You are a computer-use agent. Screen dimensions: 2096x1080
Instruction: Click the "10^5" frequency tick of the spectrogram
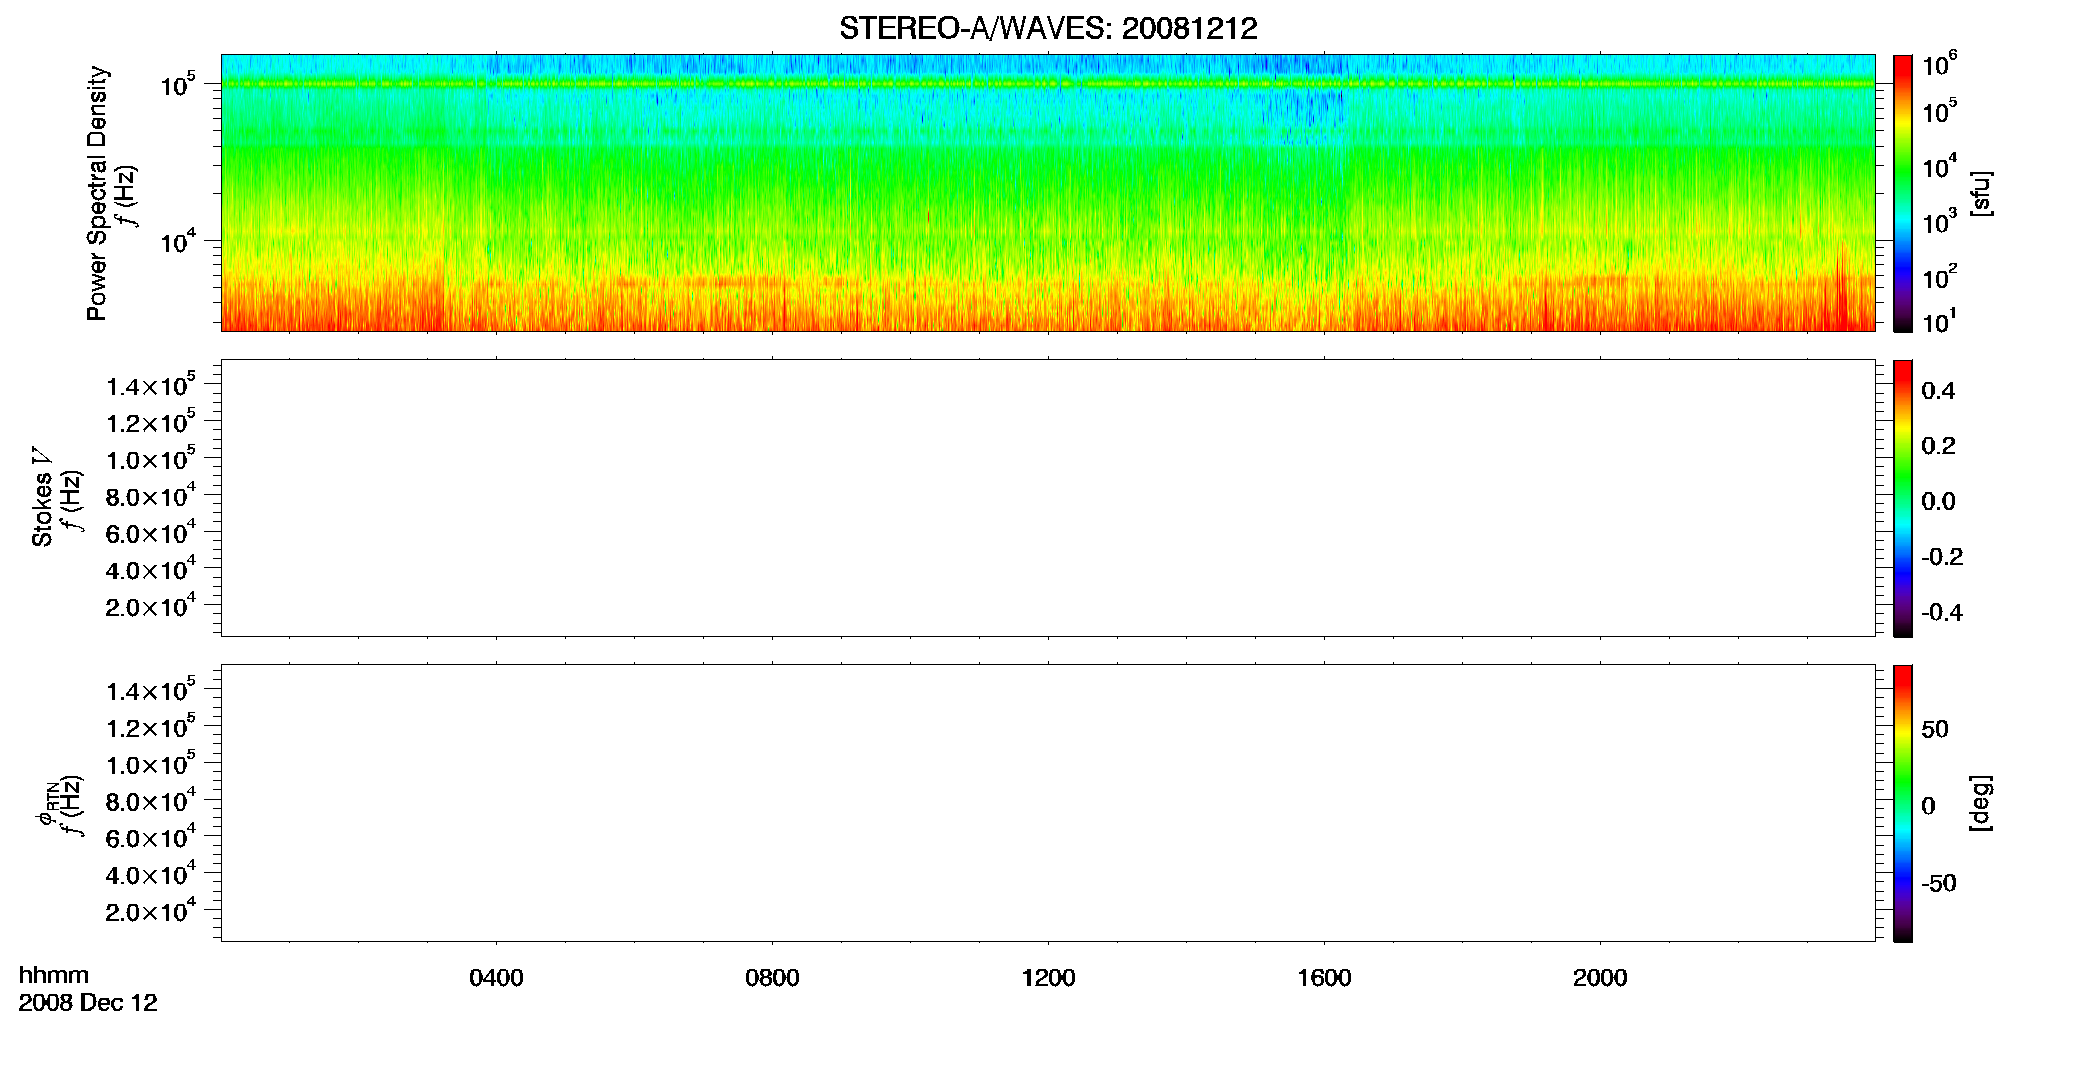[x=177, y=85]
